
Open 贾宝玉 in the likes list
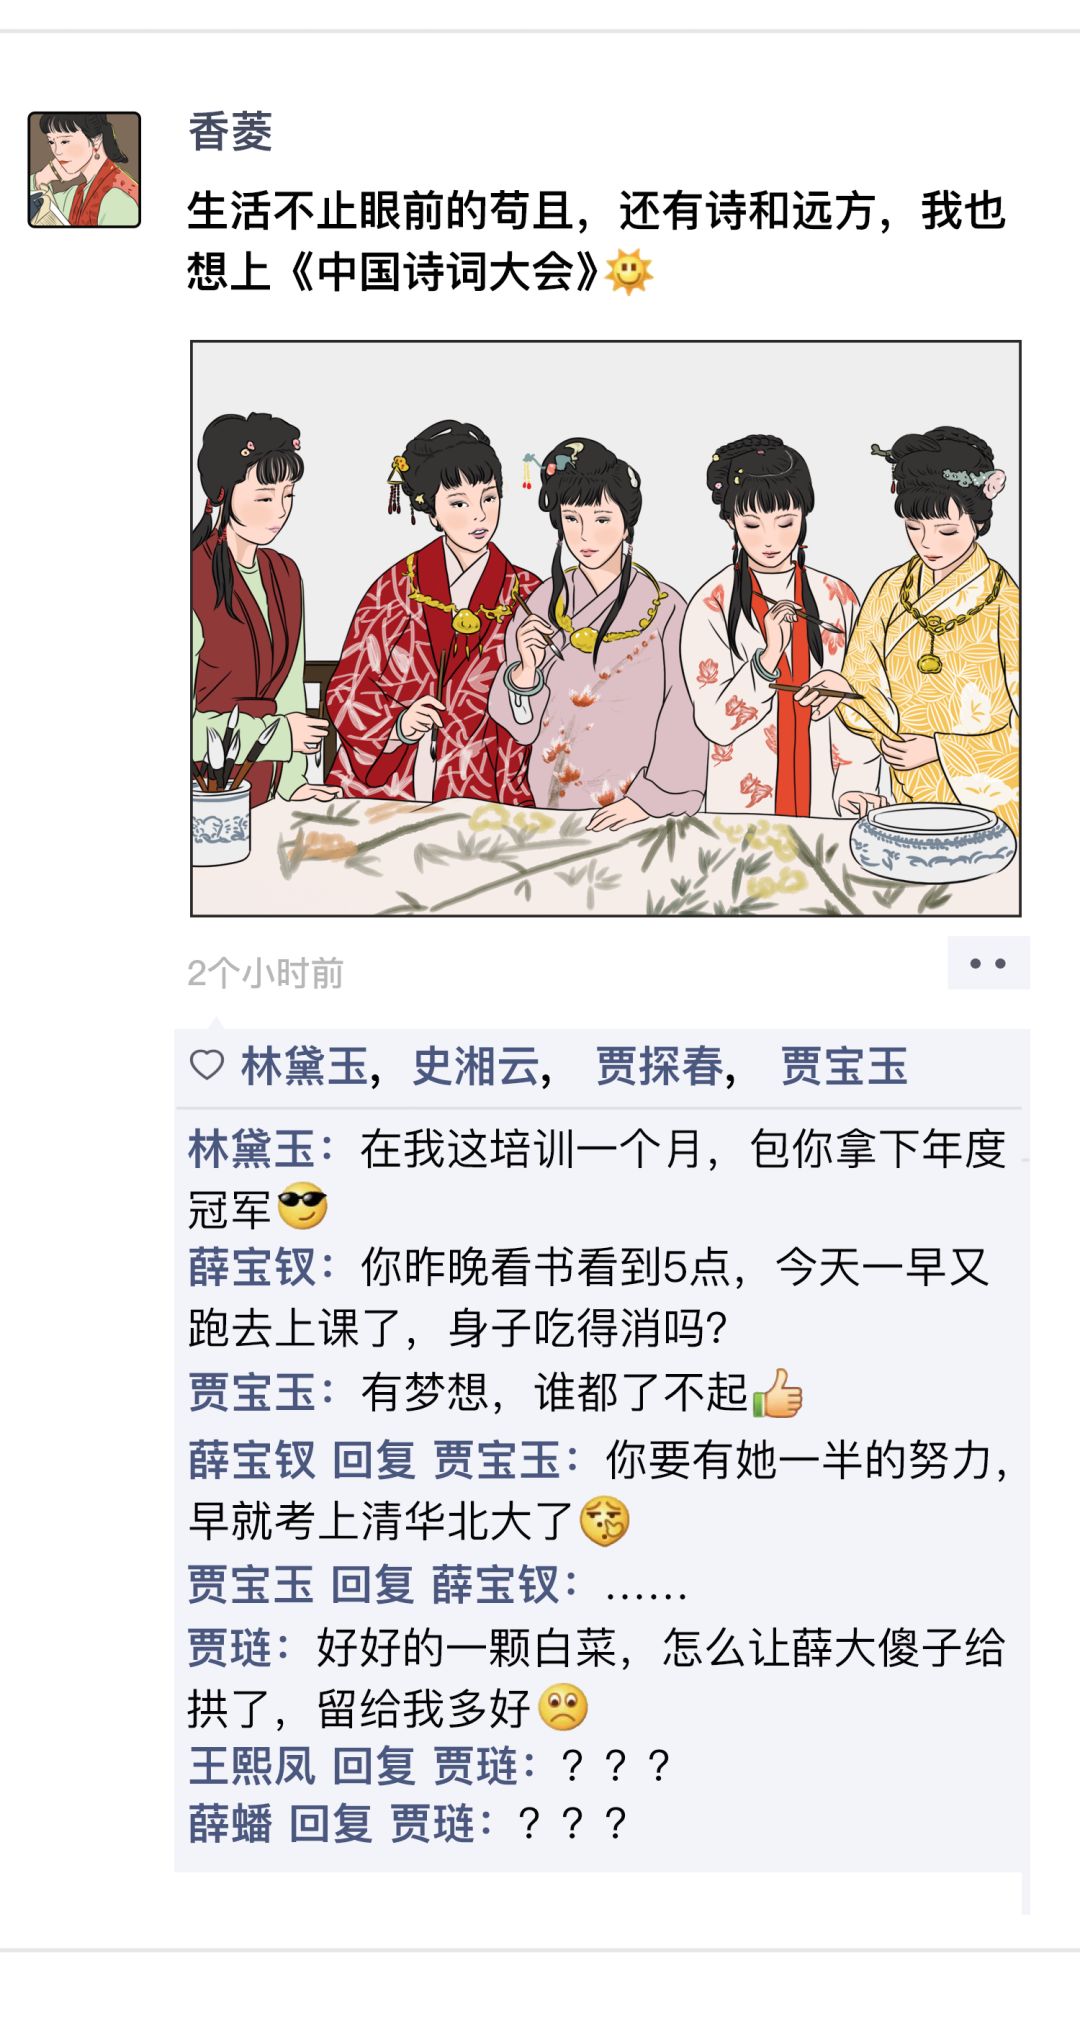point(844,1066)
